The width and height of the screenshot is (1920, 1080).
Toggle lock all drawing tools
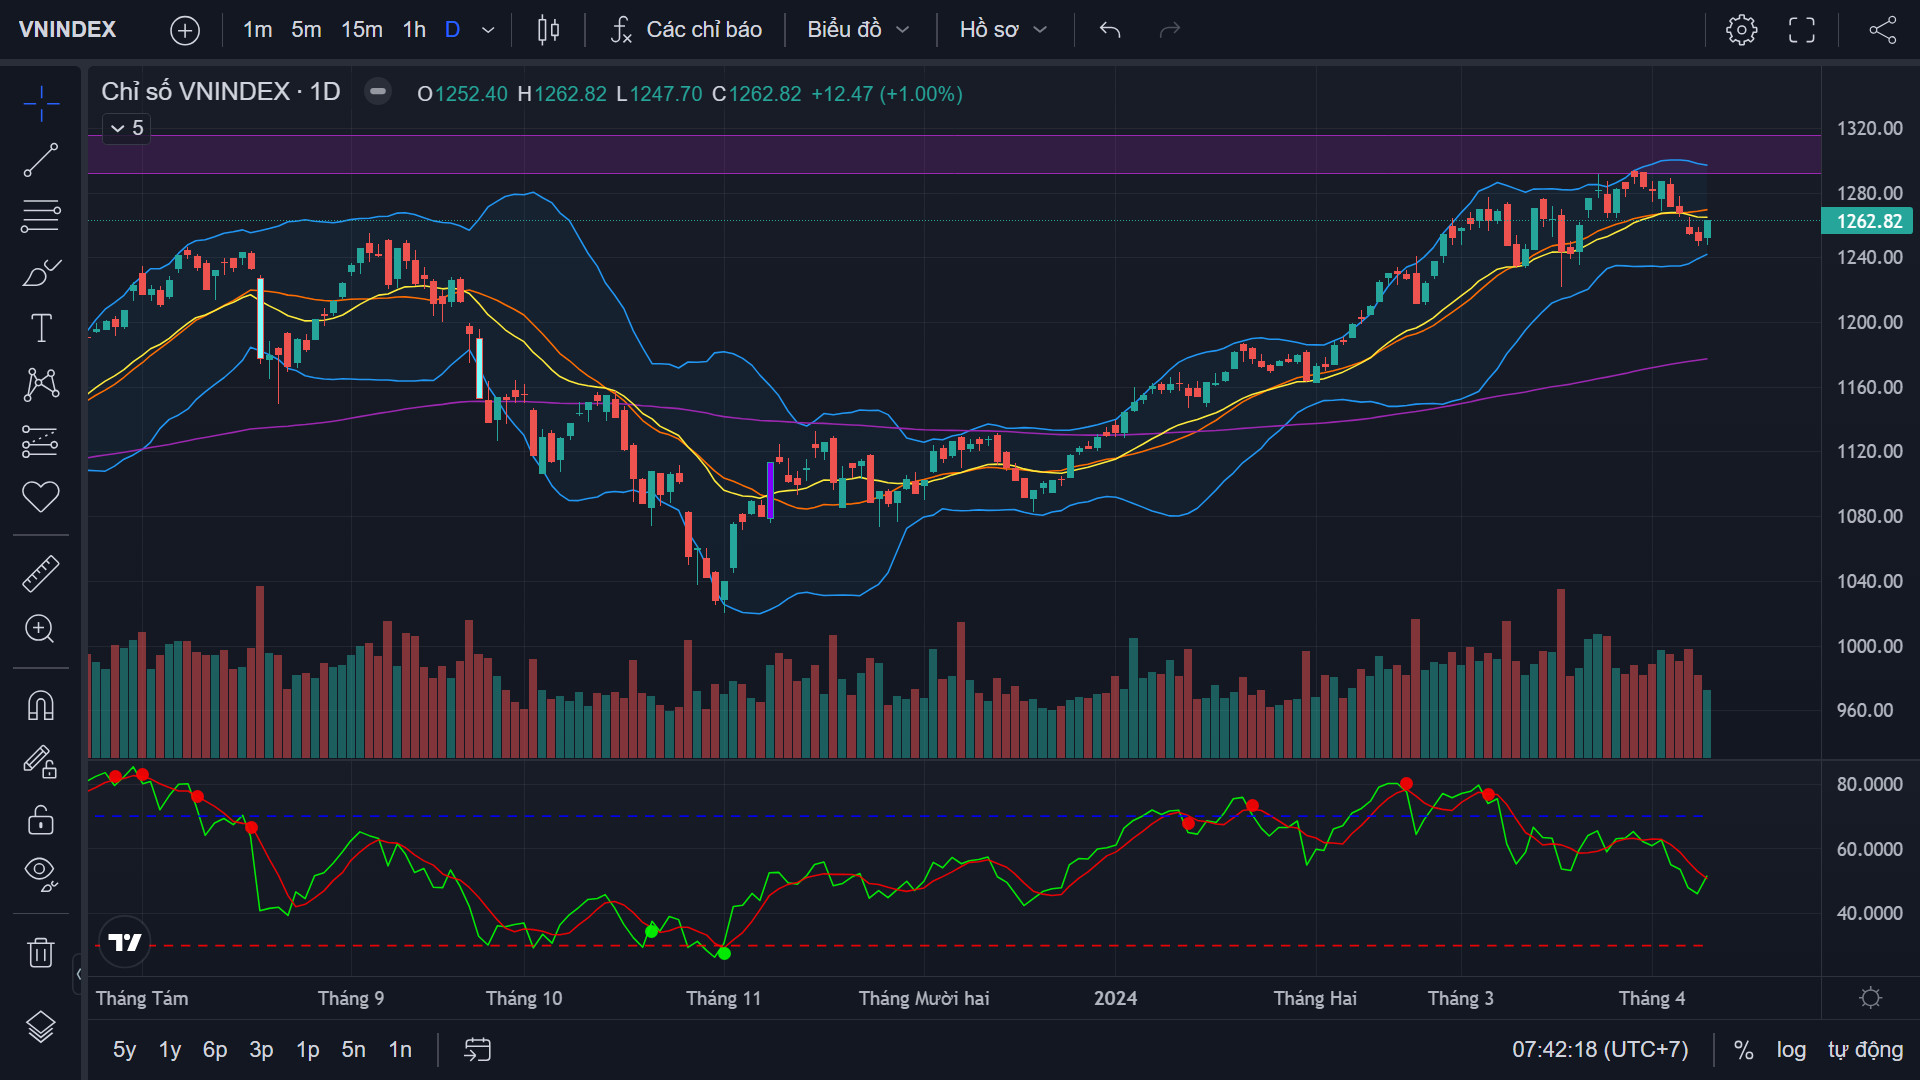tap(40, 820)
